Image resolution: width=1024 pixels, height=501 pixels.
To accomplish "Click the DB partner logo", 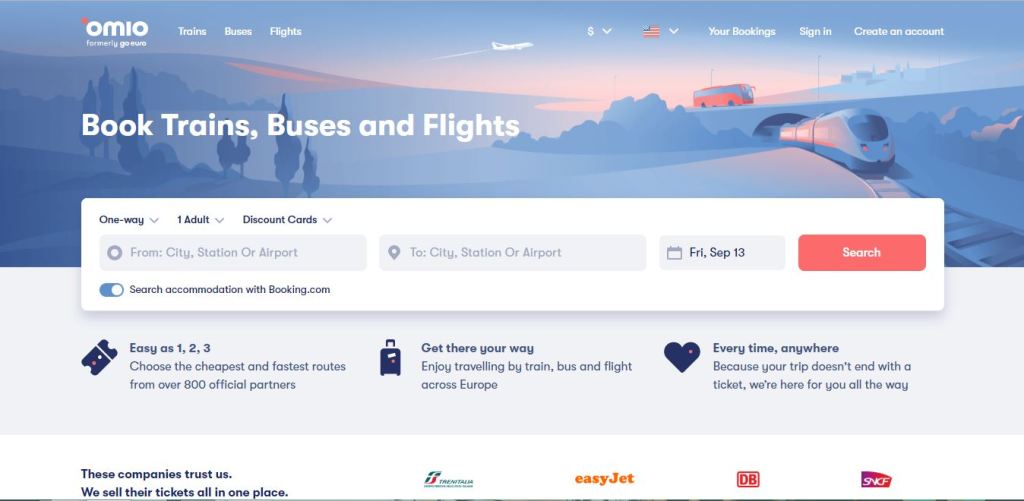I will 748,479.
